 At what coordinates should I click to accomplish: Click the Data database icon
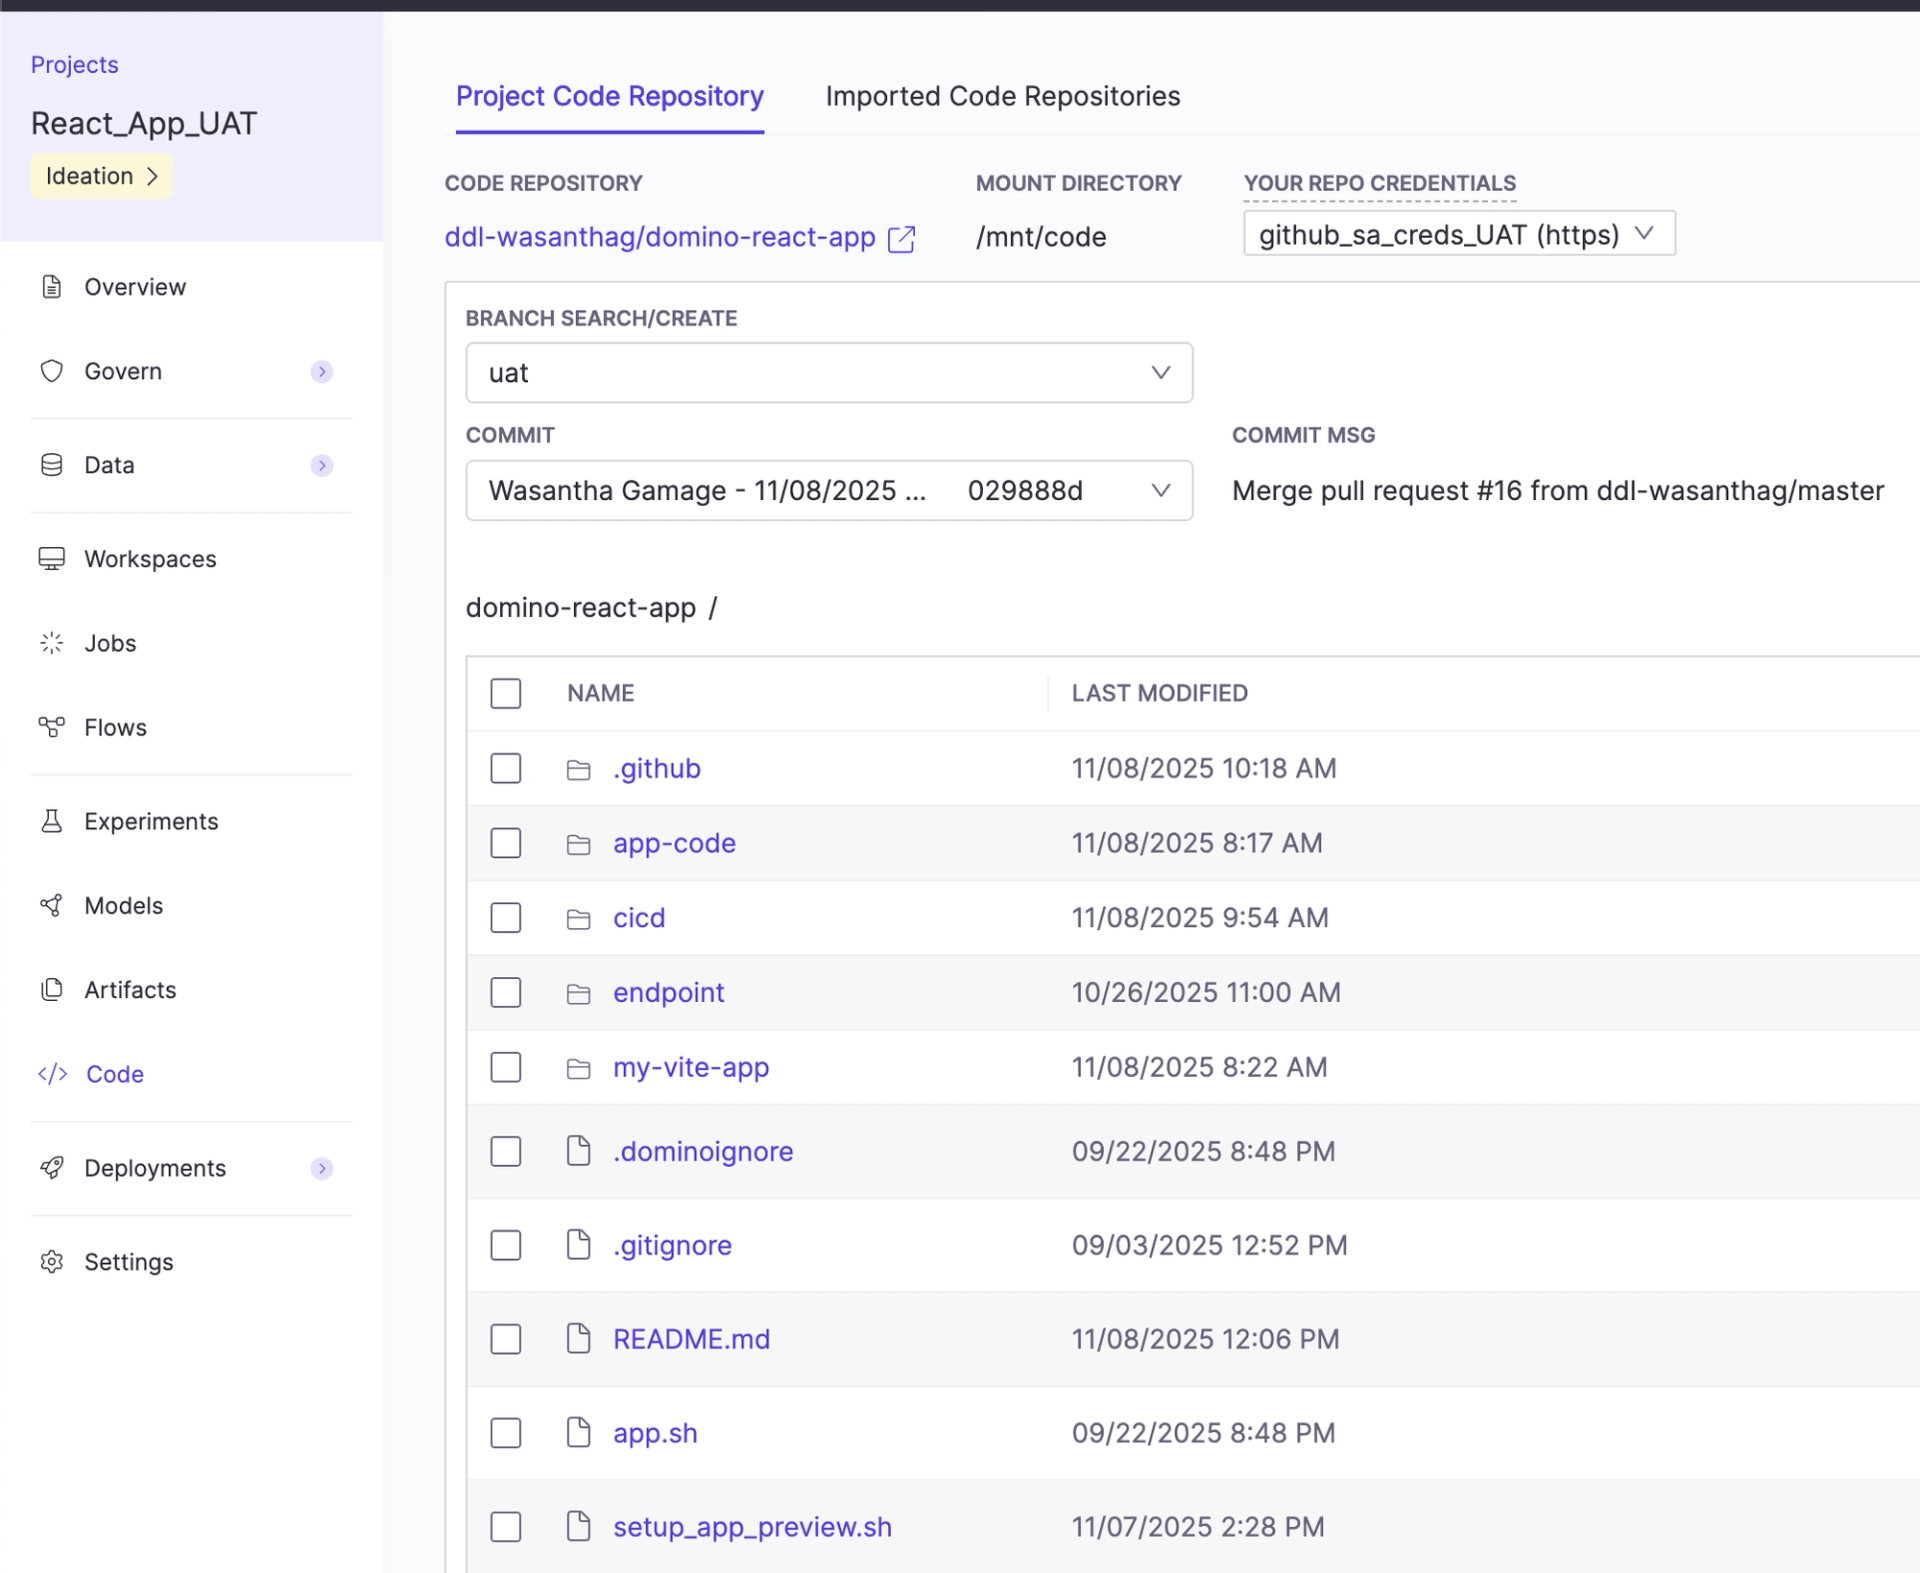52,465
